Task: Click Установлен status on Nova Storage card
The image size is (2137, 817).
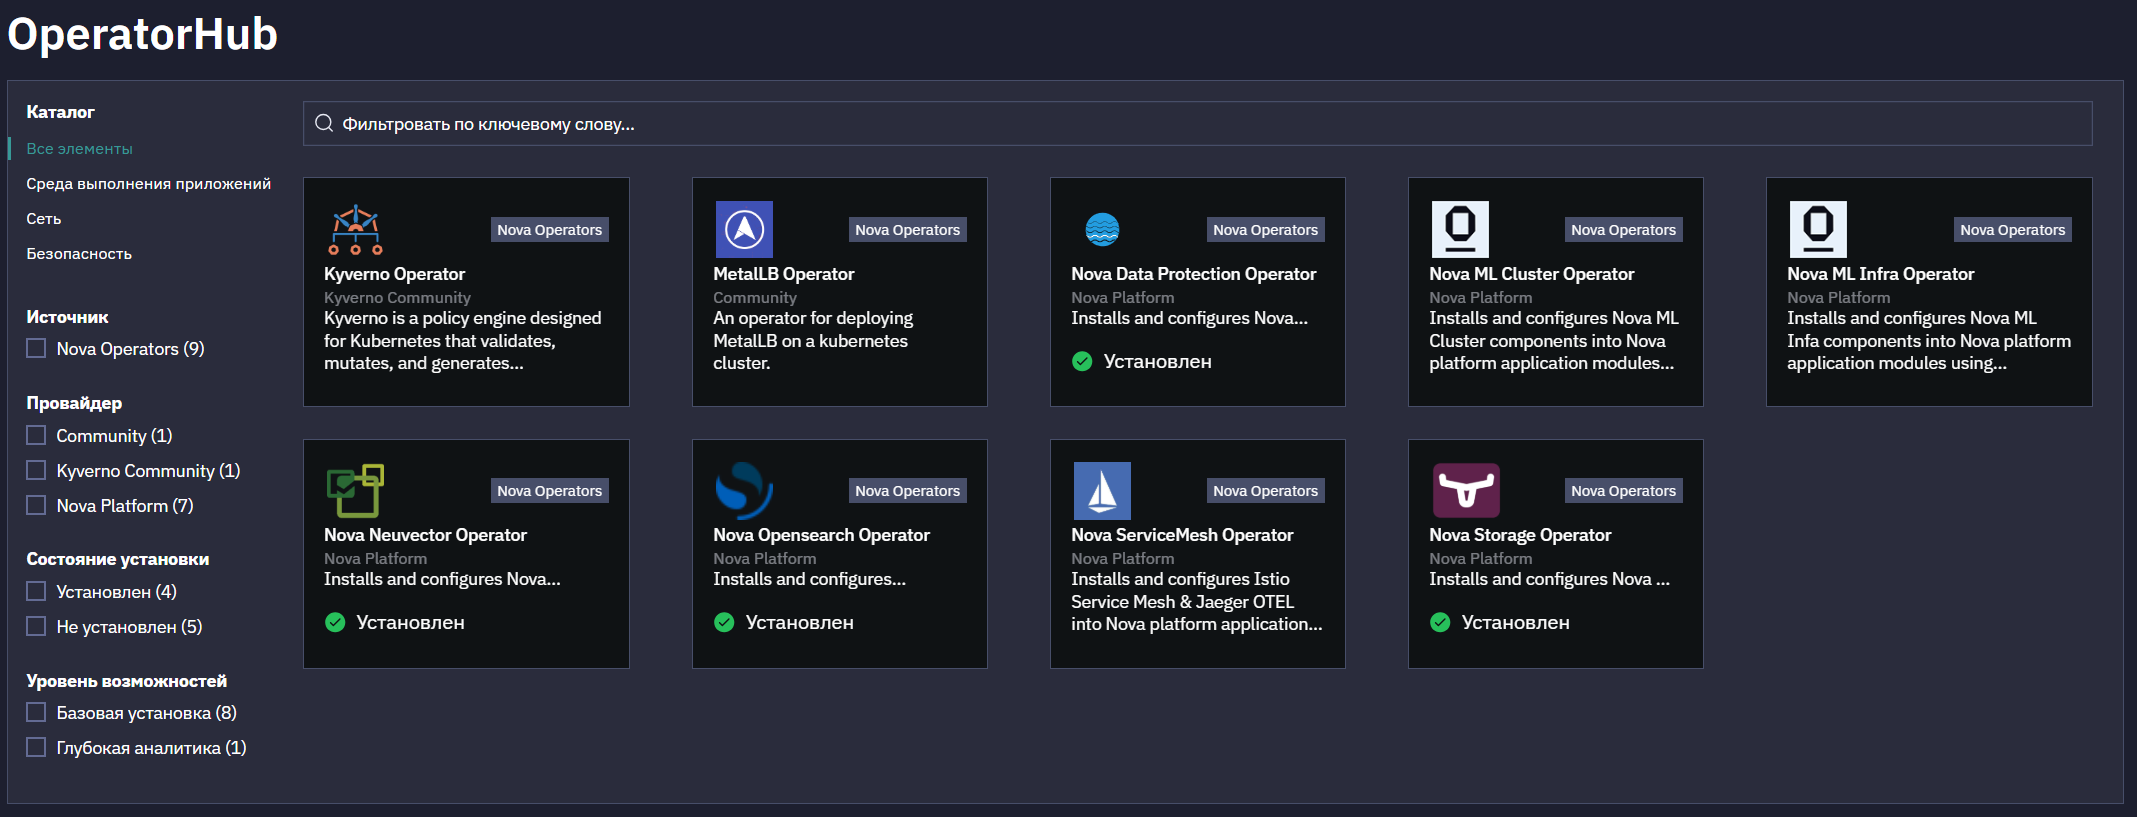Action: click(x=1515, y=622)
